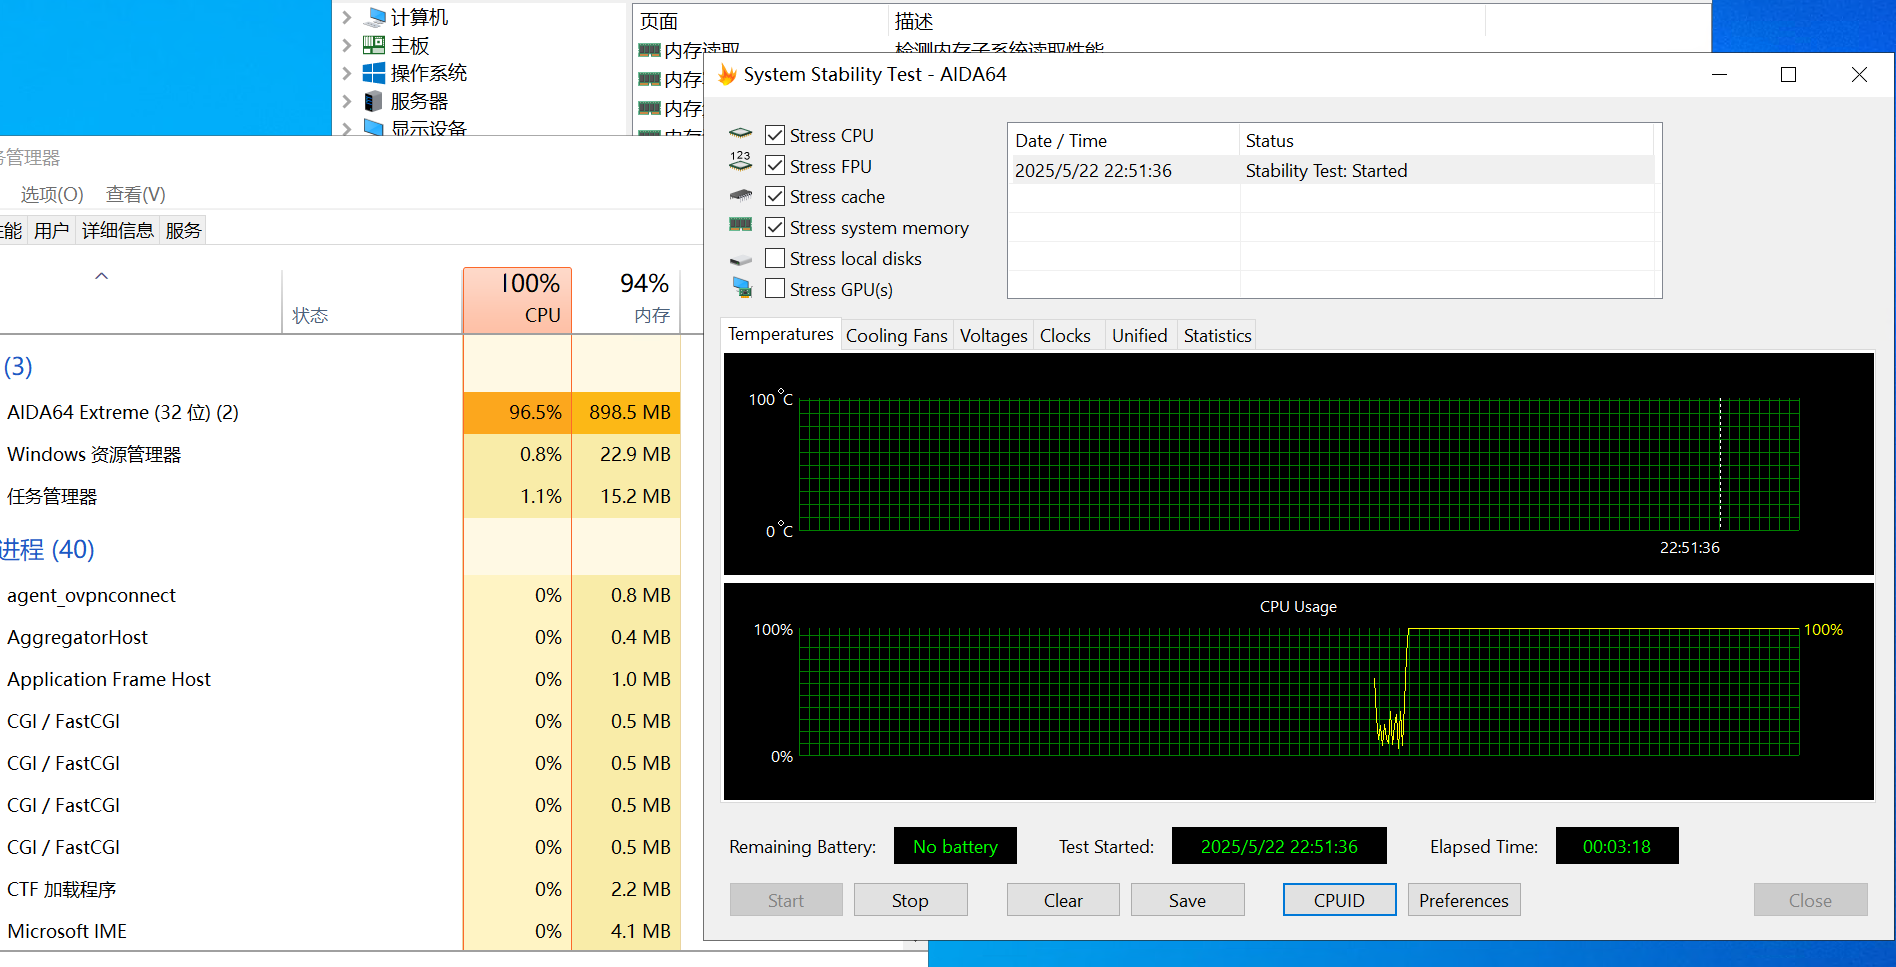Open the CPUID panel
The image size is (1896, 967).
pos(1339,900)
